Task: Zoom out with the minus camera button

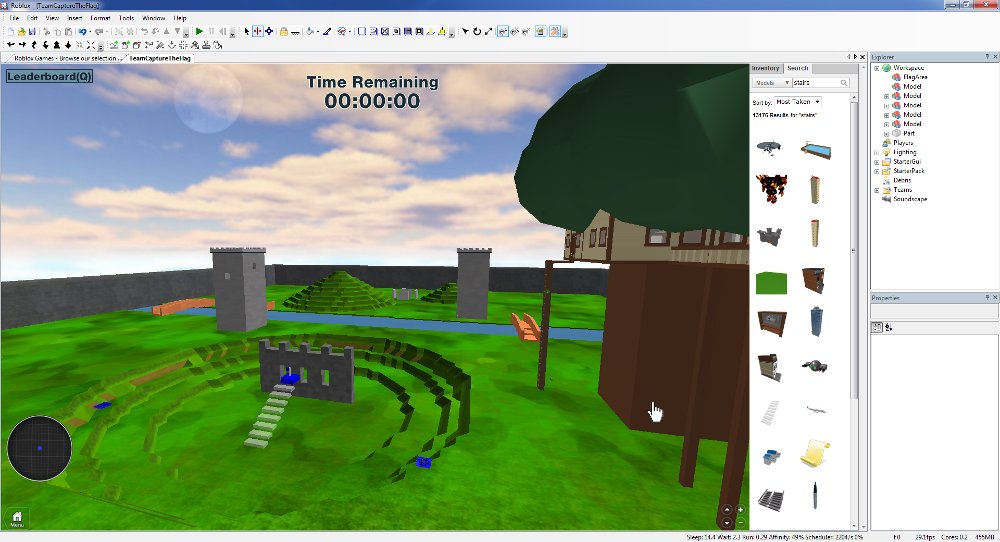Action: pos(740,522)
